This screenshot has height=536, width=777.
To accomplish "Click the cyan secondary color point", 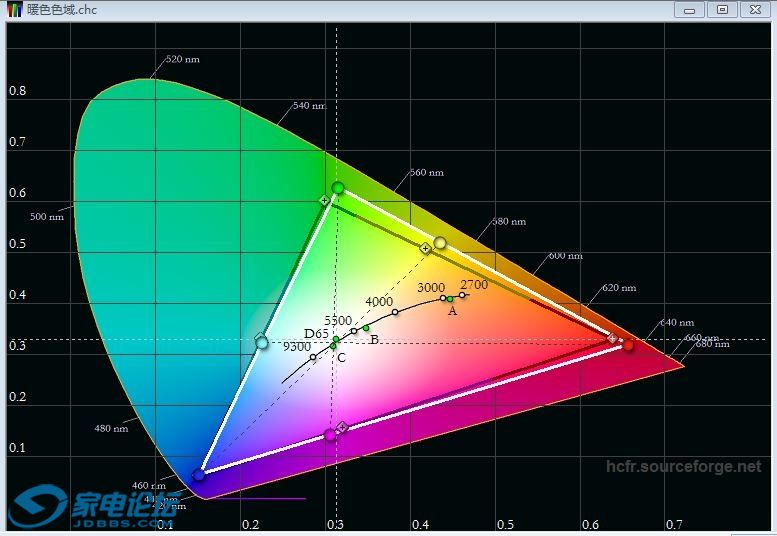I will pyautogui.click(x=262, y=343).
